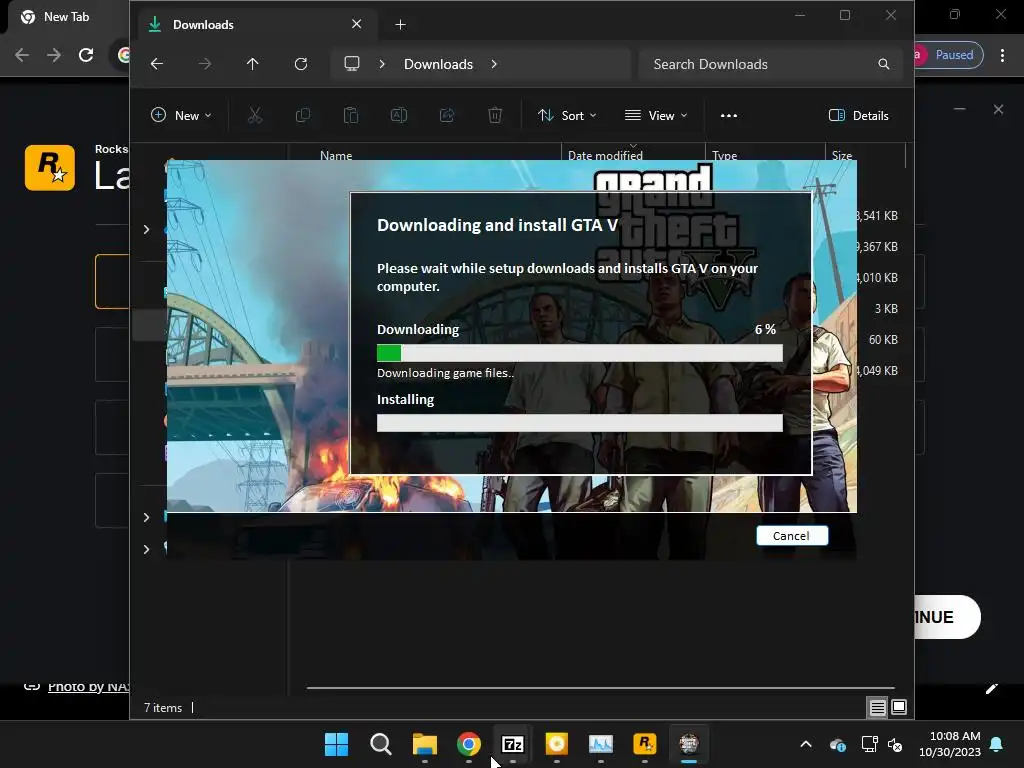
Task: Click the Cut scissors icon
Action: (x=255, y=116)
